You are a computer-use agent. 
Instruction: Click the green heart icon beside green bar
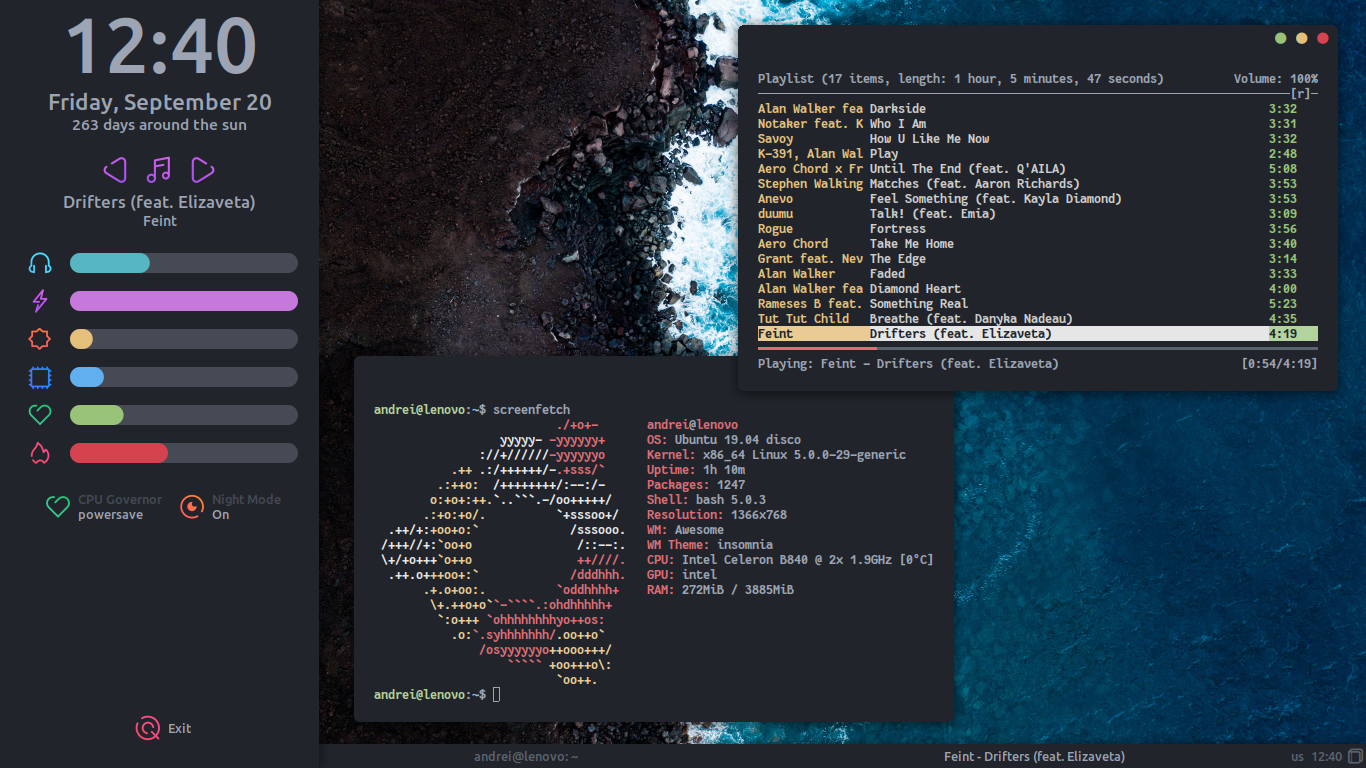(x=40, y=415)
